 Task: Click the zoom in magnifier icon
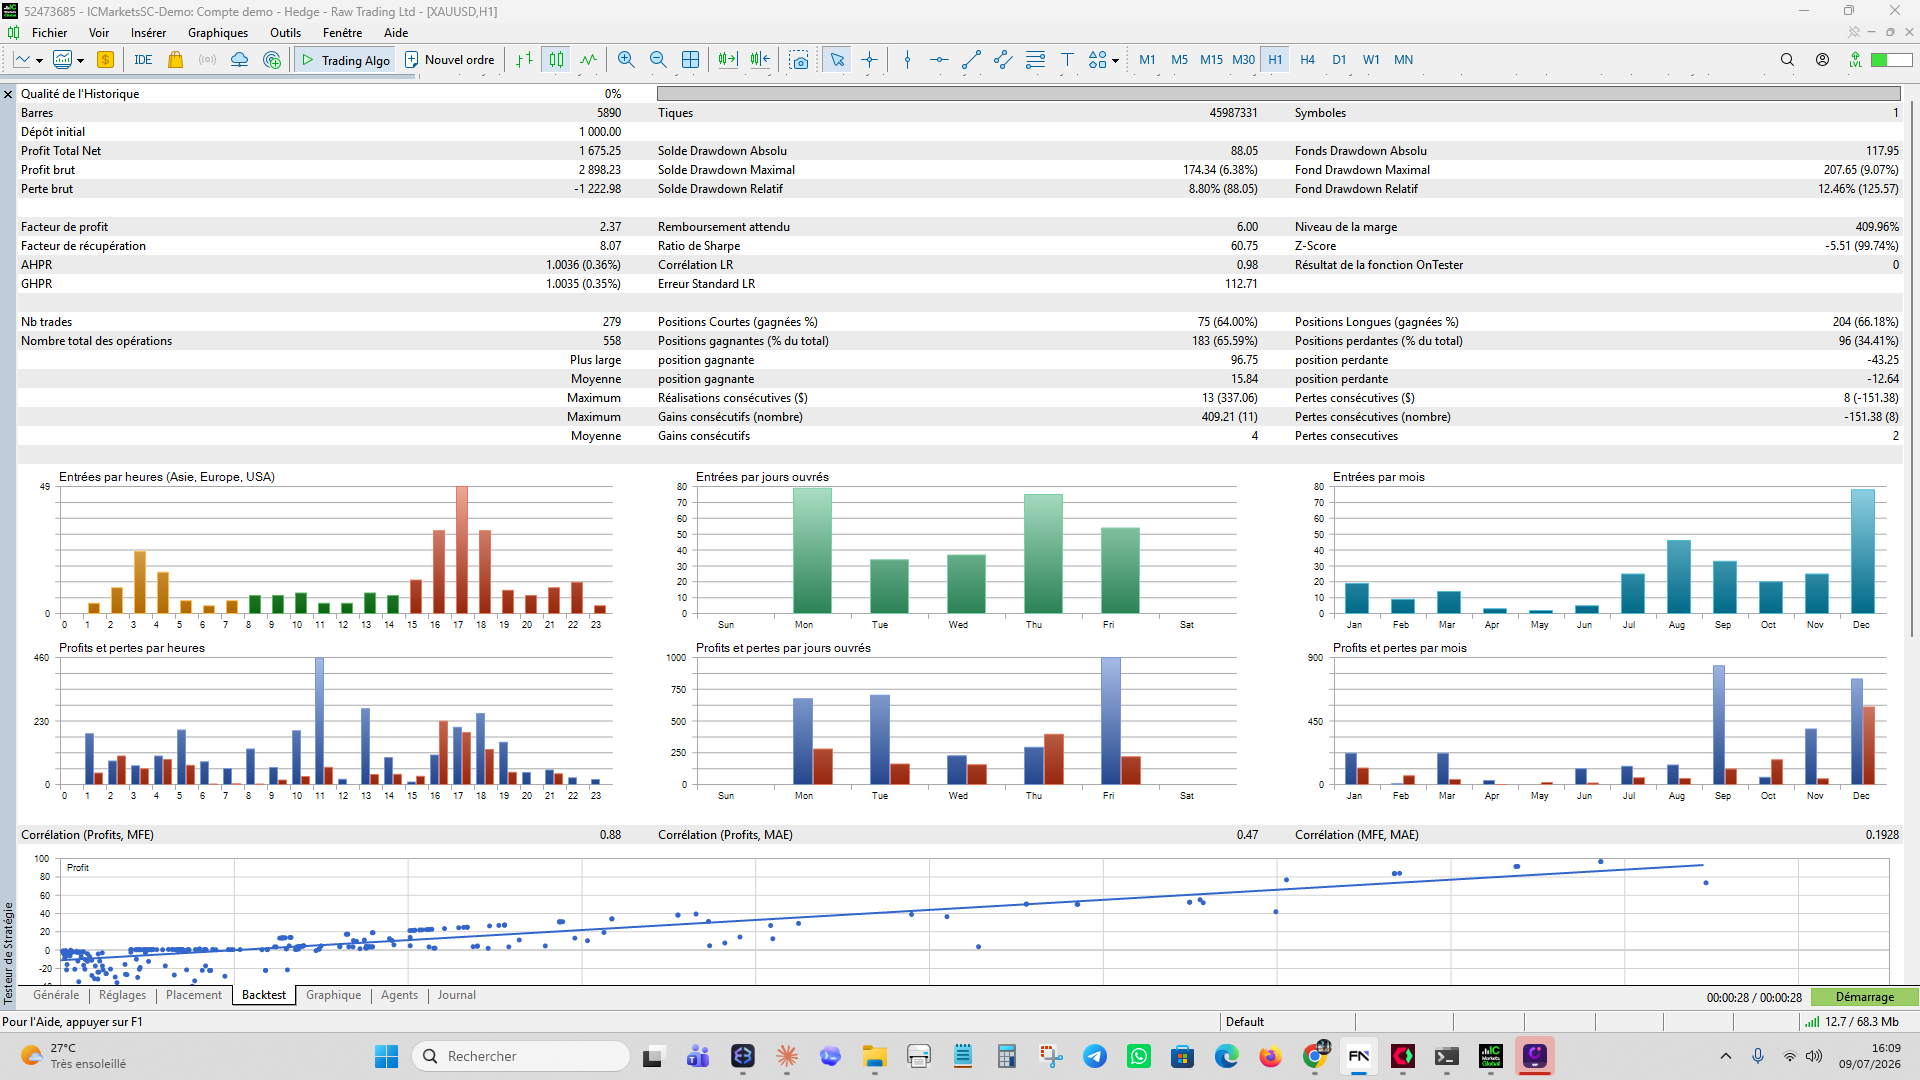click(x=626, y=60)
